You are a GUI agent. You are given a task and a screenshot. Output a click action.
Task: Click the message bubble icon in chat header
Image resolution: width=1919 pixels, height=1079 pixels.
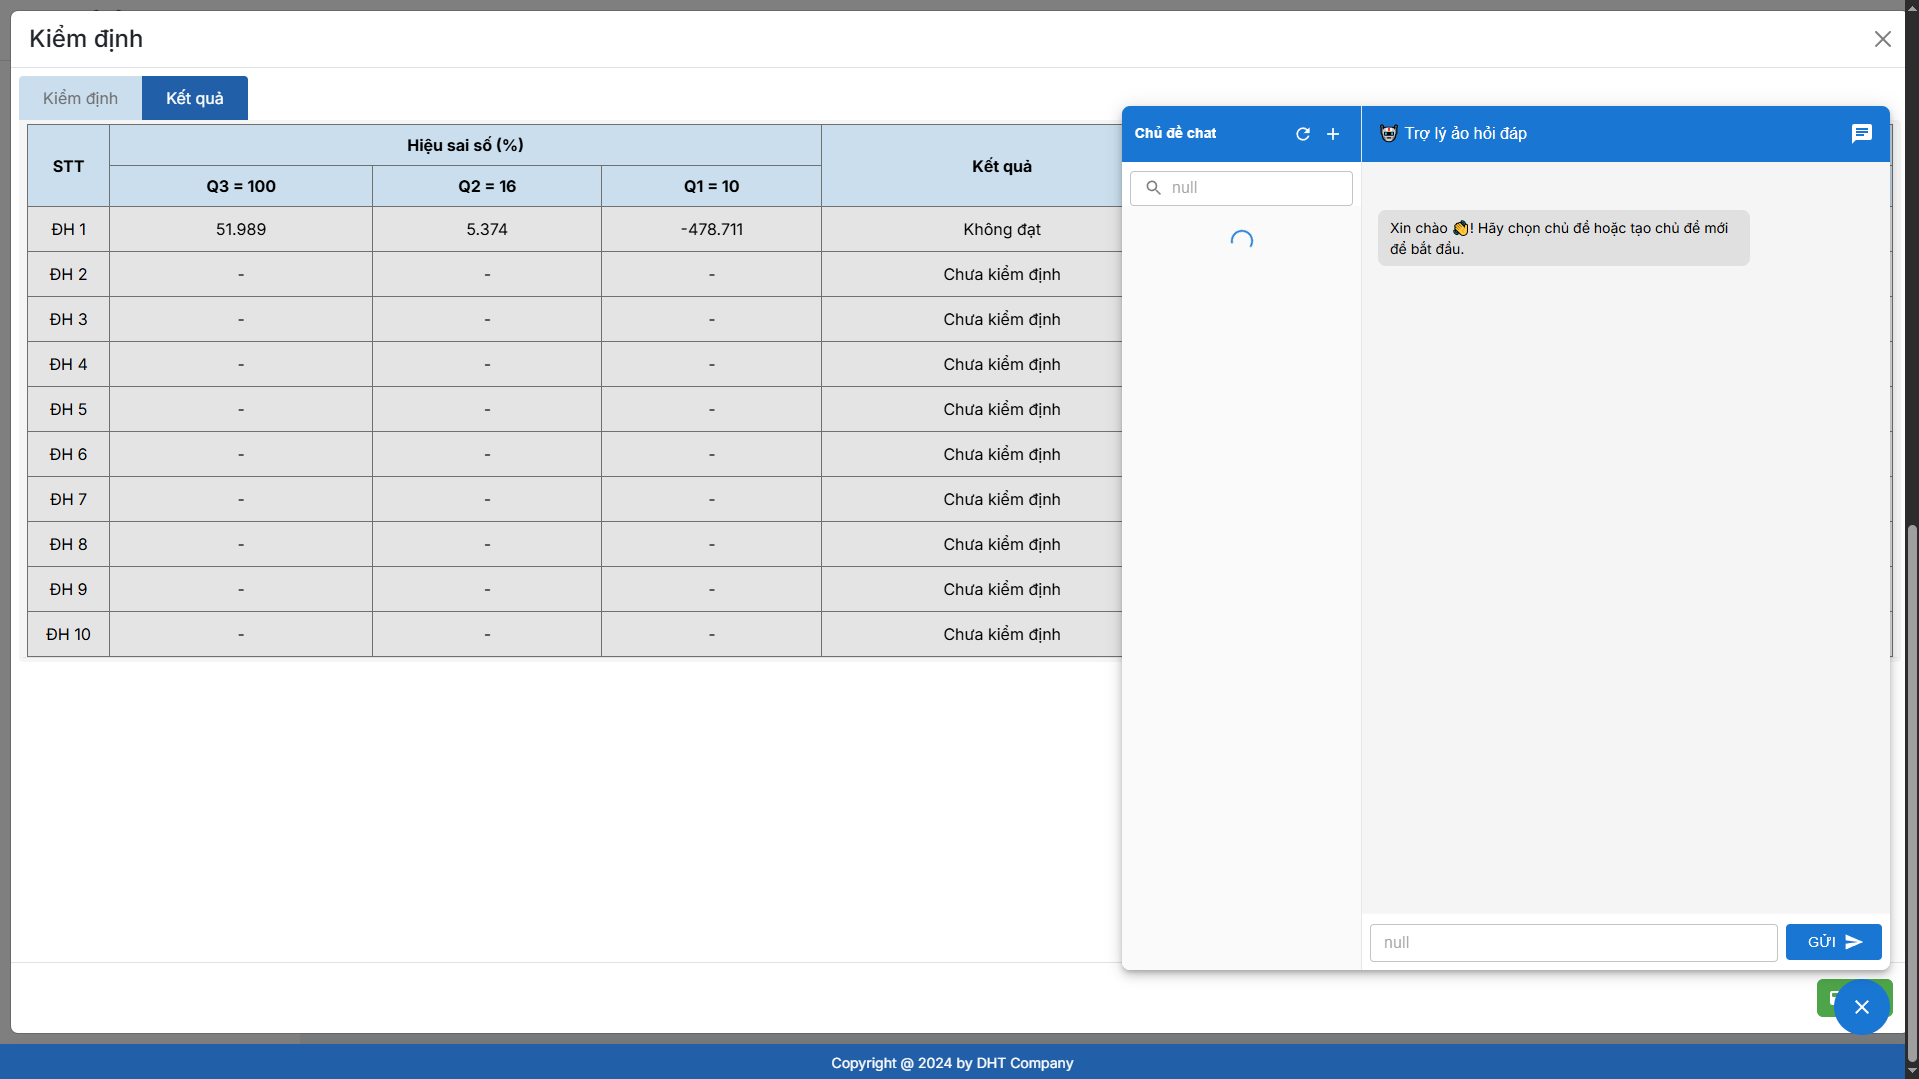(1861, 133)
